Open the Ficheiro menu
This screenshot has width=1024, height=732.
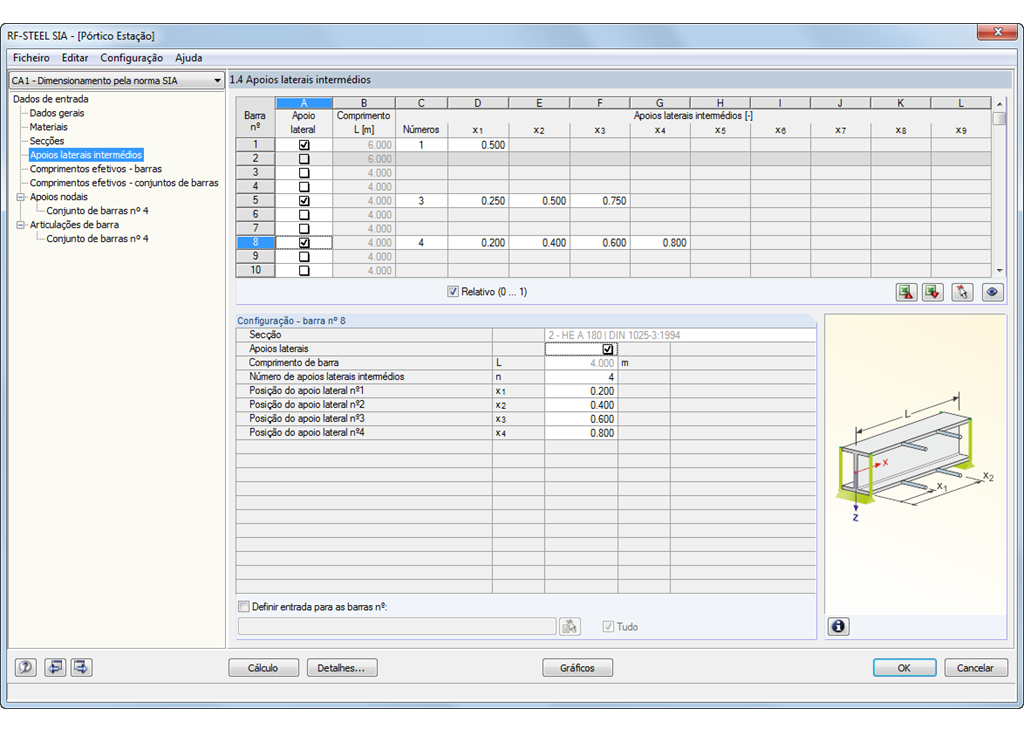[31, 57]
